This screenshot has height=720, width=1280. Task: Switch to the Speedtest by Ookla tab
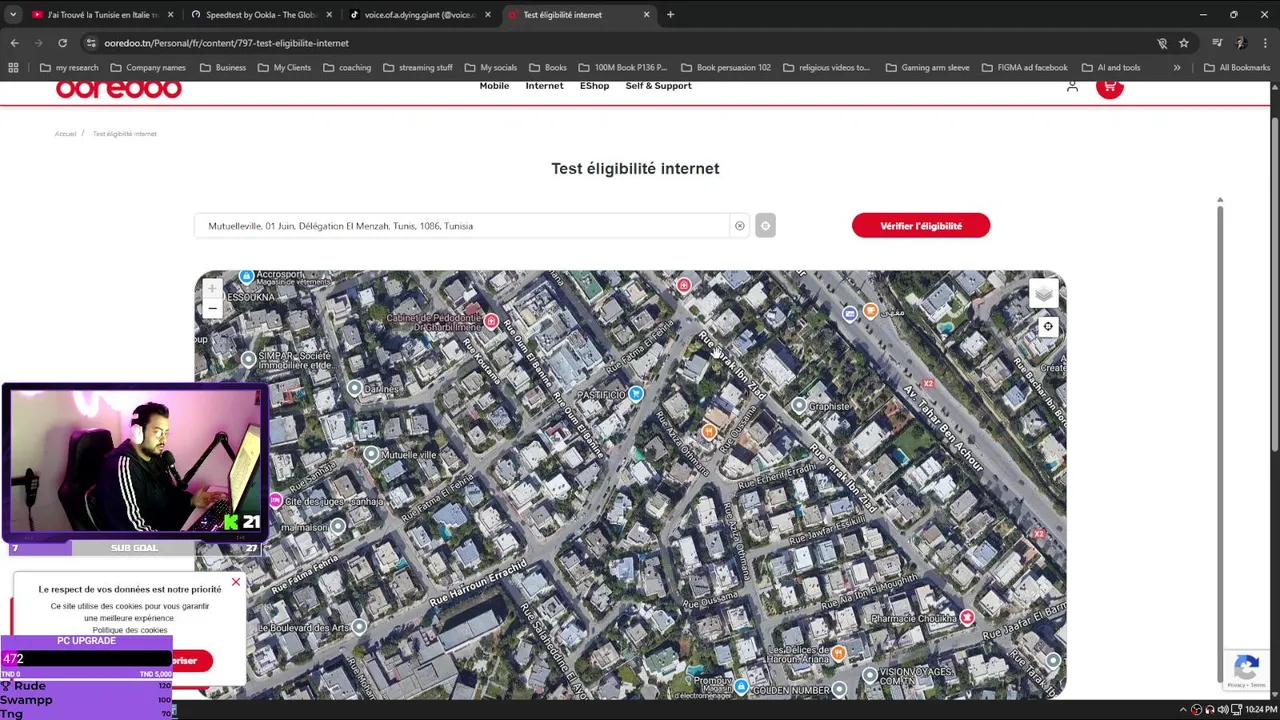point(260,15)
